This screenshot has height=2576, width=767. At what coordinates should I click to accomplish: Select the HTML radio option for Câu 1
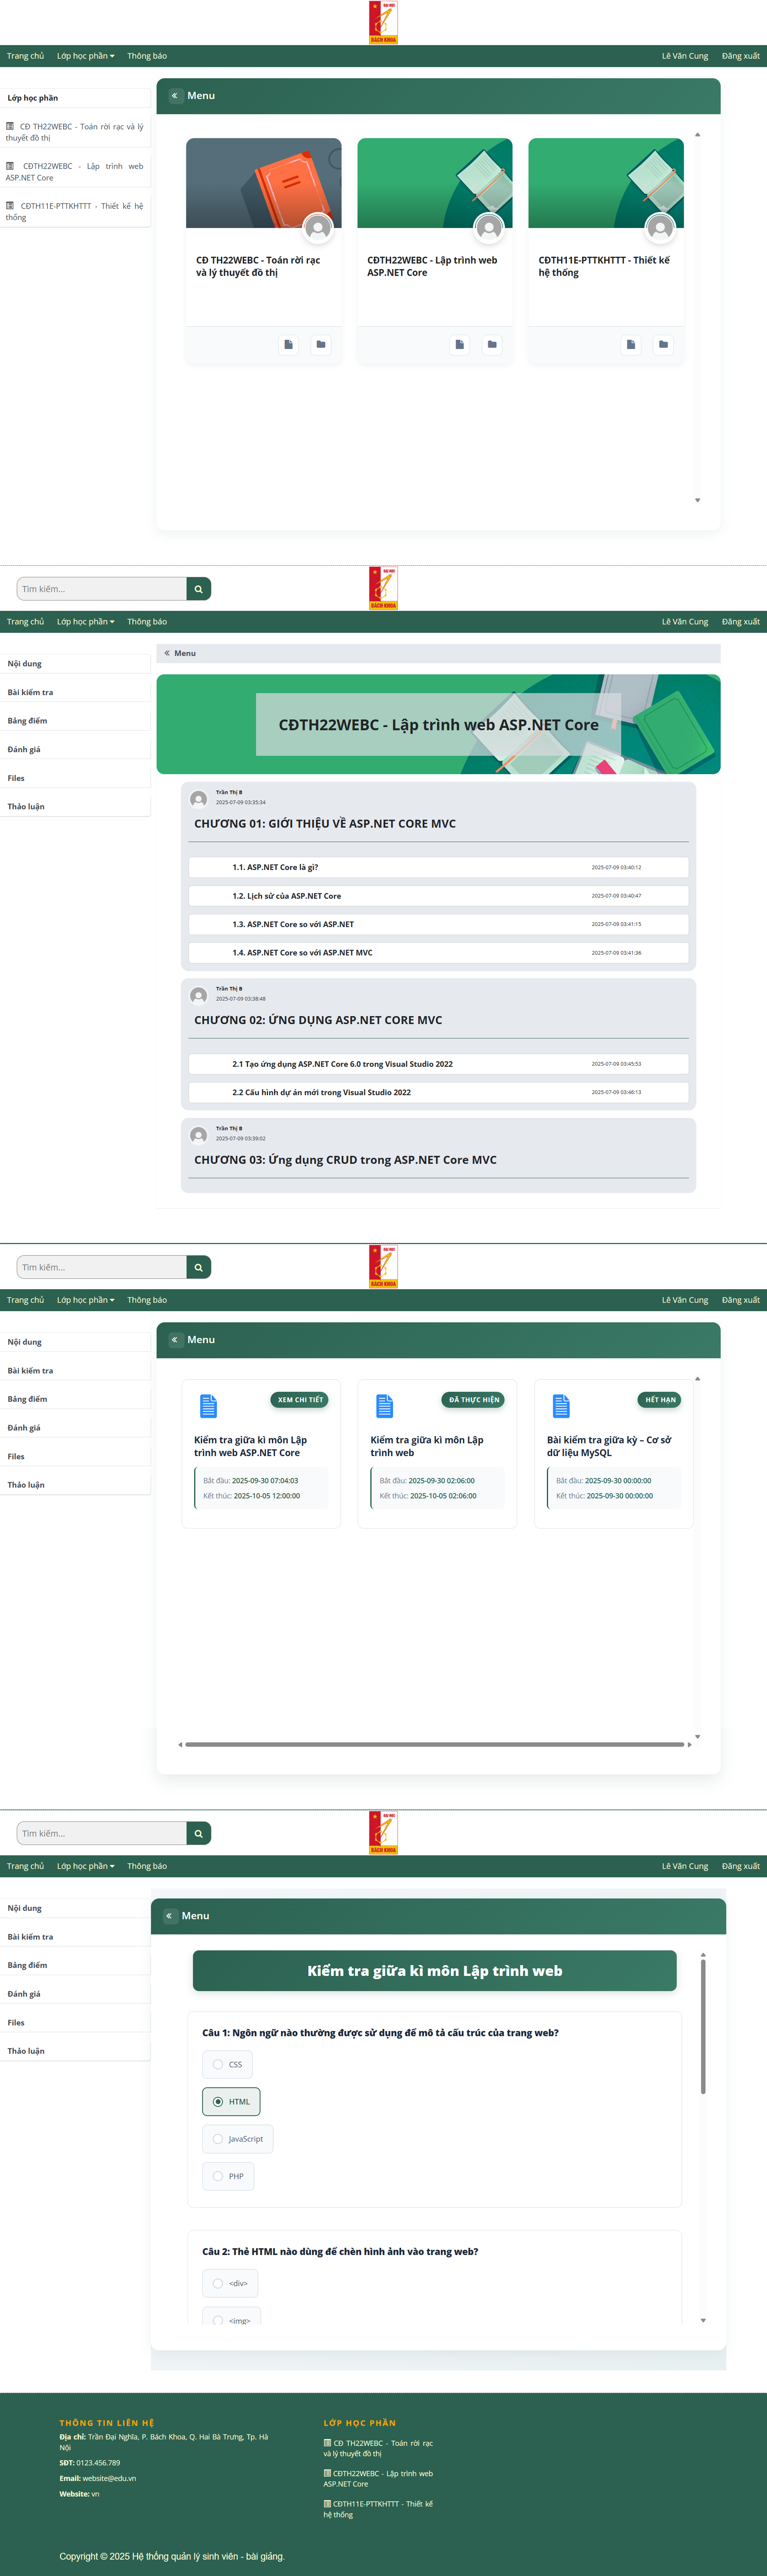[218, 2102]
